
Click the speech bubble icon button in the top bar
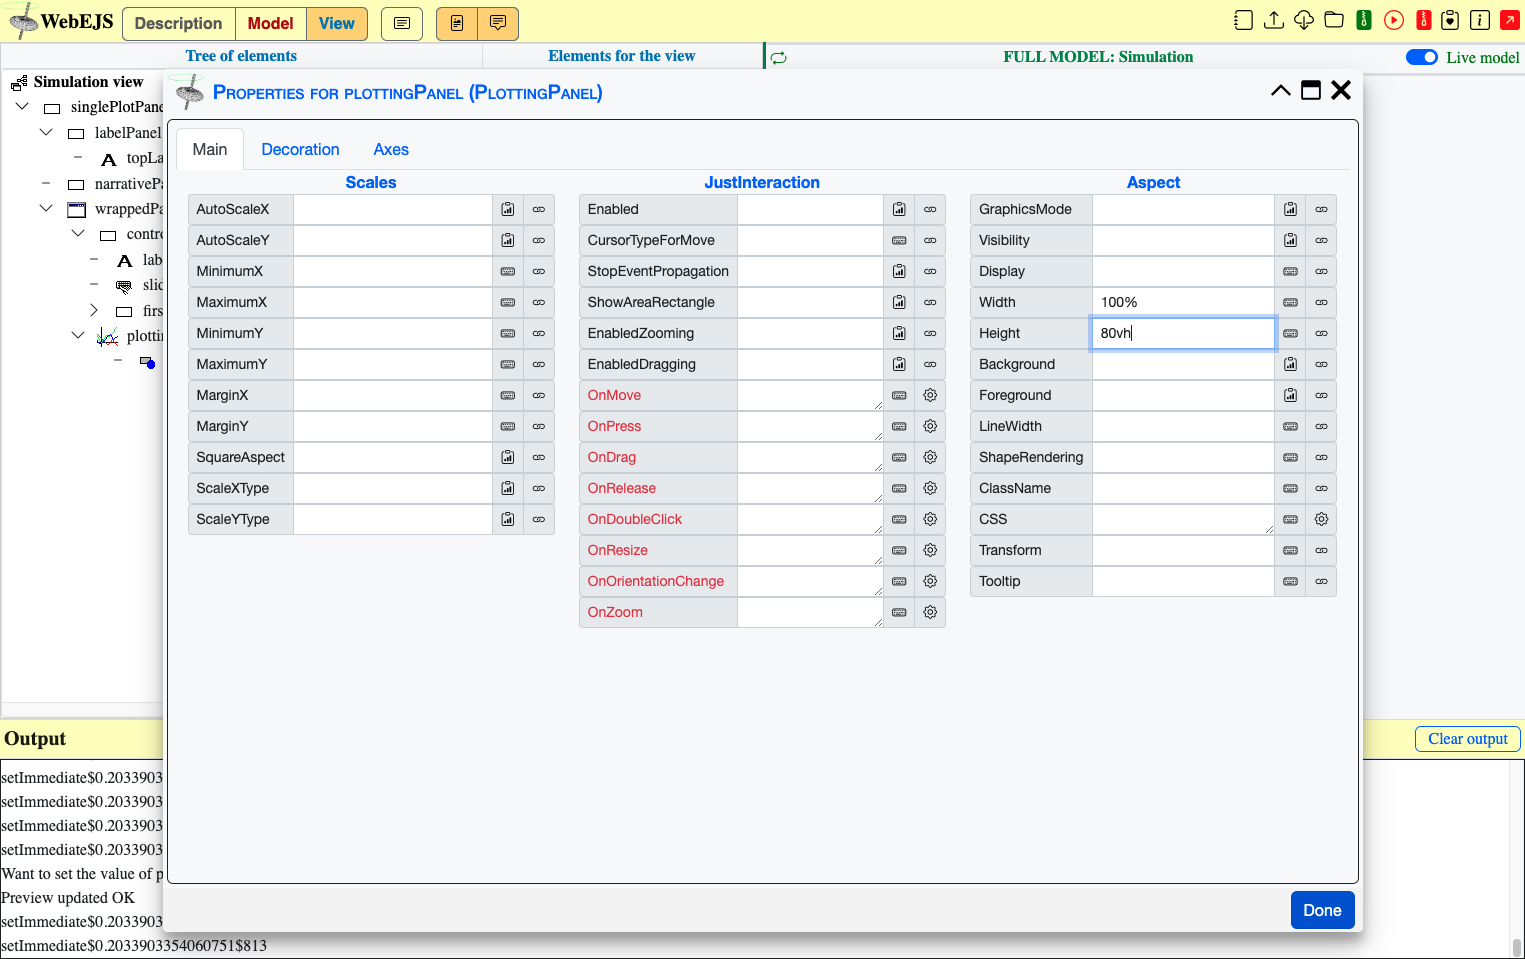click(498, 23)
